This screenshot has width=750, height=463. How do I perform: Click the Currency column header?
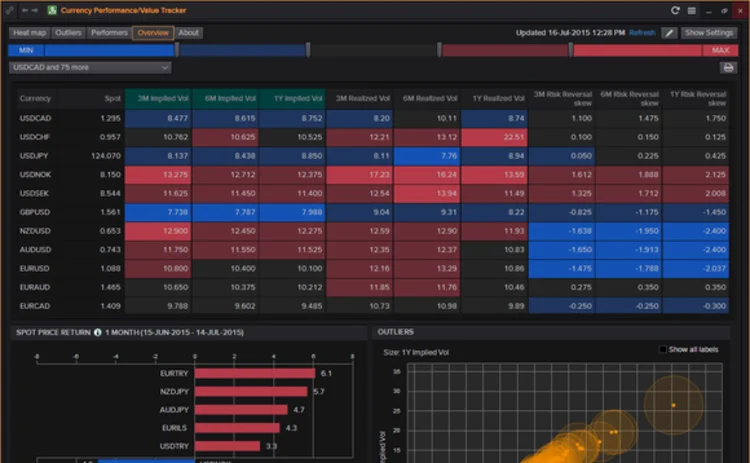point(35,99)
